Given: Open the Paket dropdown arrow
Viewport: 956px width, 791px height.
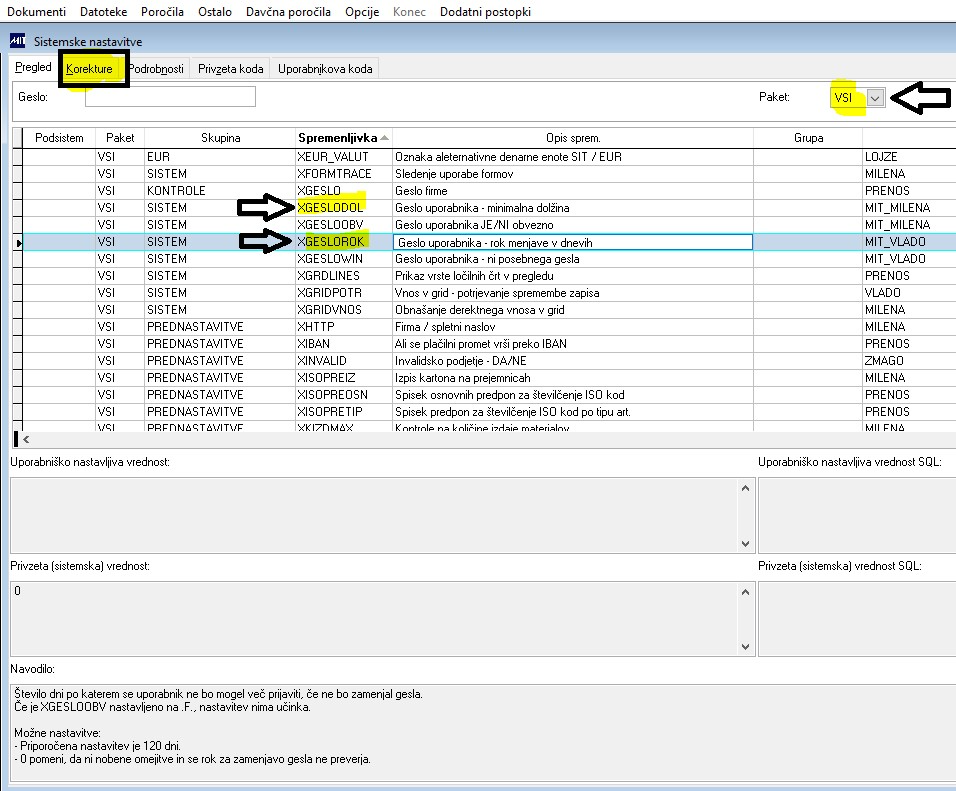Looking at the screenshot, I should point(876,97).
